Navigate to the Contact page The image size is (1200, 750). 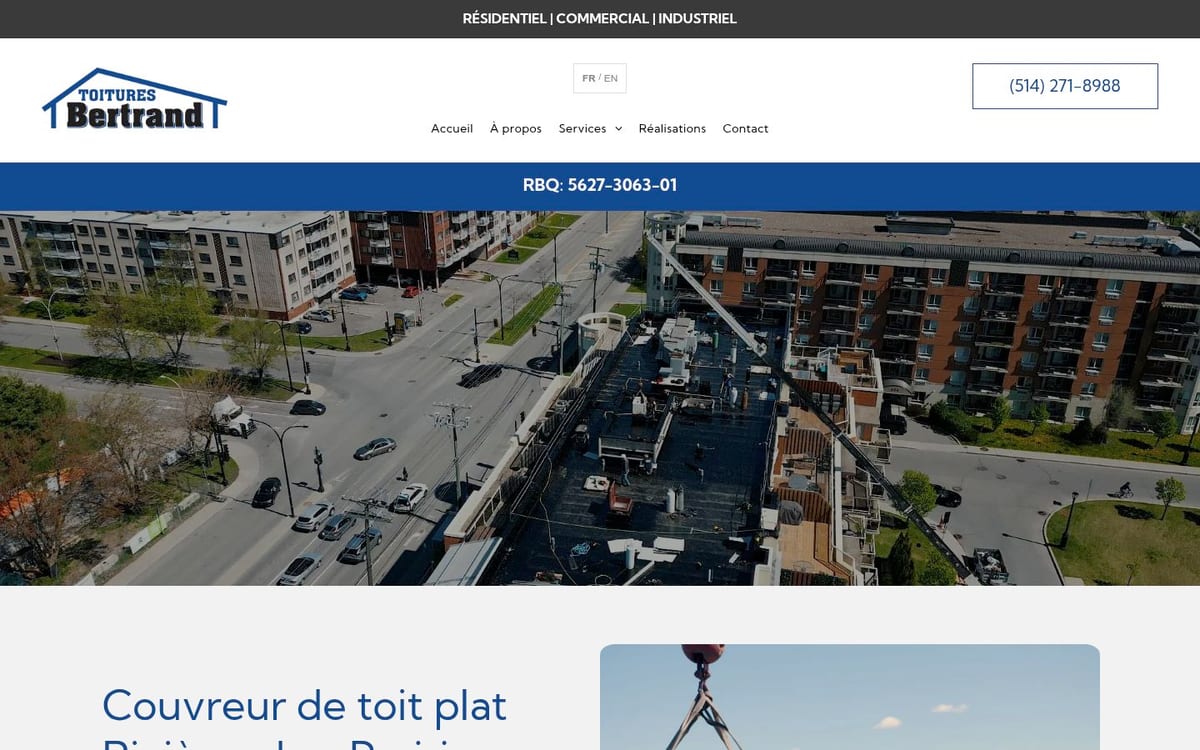point(746,128)
